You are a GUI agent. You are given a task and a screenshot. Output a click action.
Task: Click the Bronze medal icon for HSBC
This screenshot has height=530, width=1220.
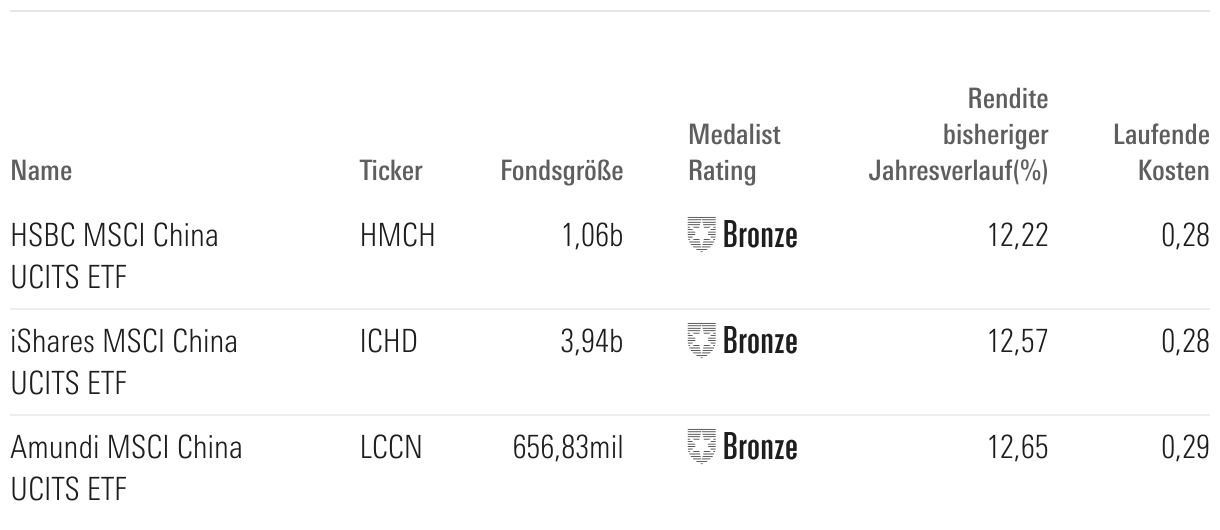(x=703, y=236)
